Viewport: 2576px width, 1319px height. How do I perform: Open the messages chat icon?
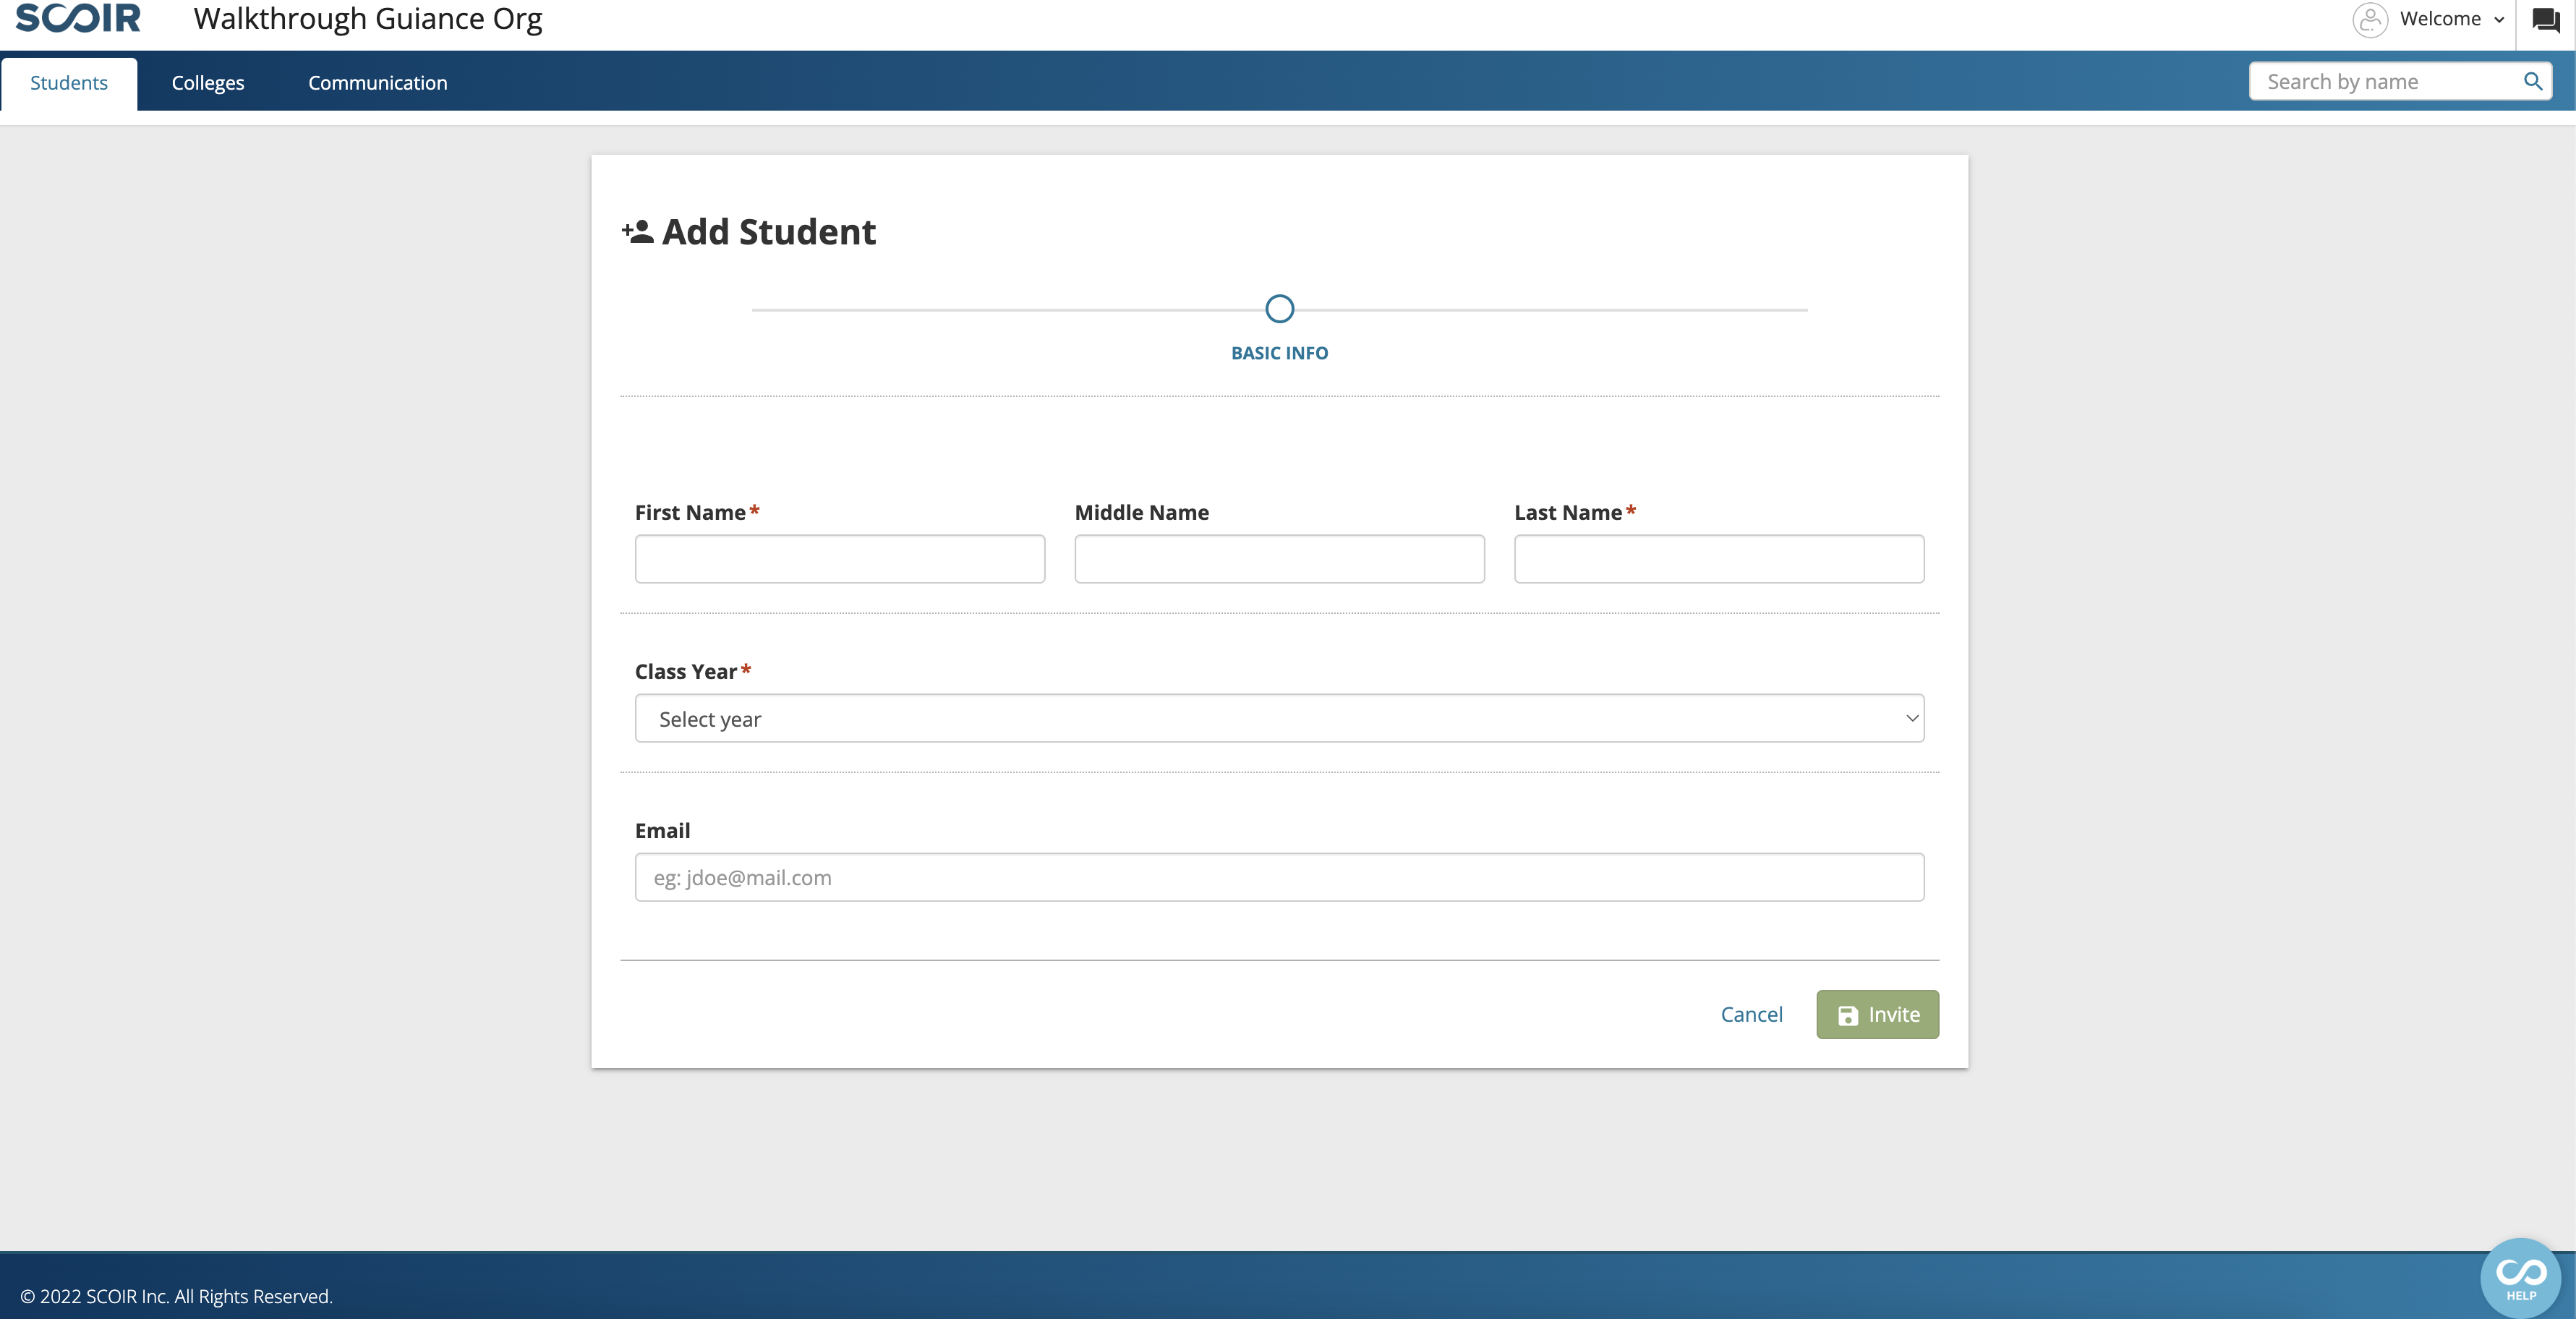pos(2545,19)
